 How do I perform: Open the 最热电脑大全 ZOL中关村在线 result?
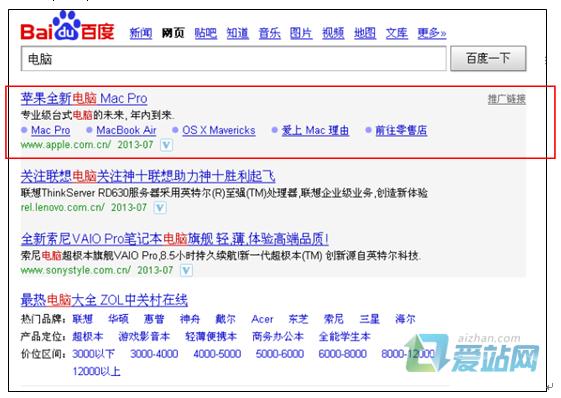104,300
